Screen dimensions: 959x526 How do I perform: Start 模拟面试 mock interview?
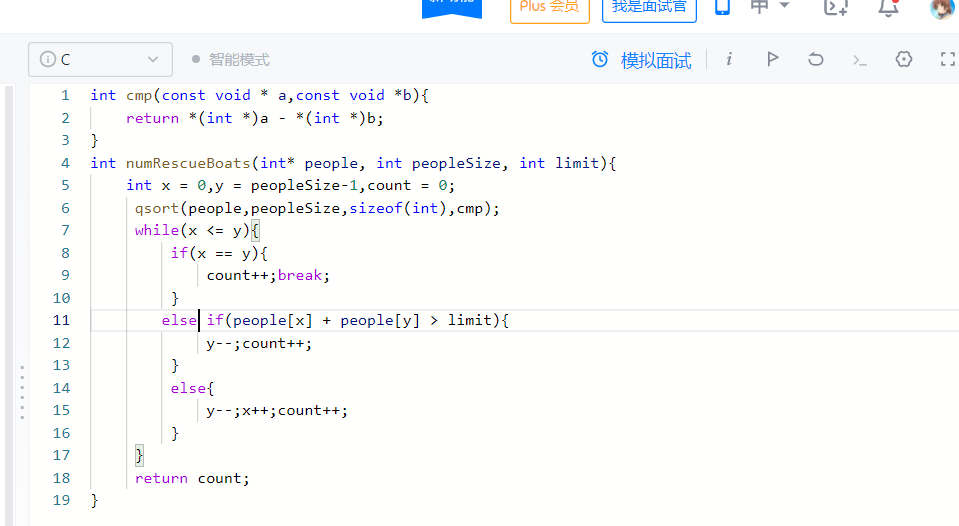(656, 60)
